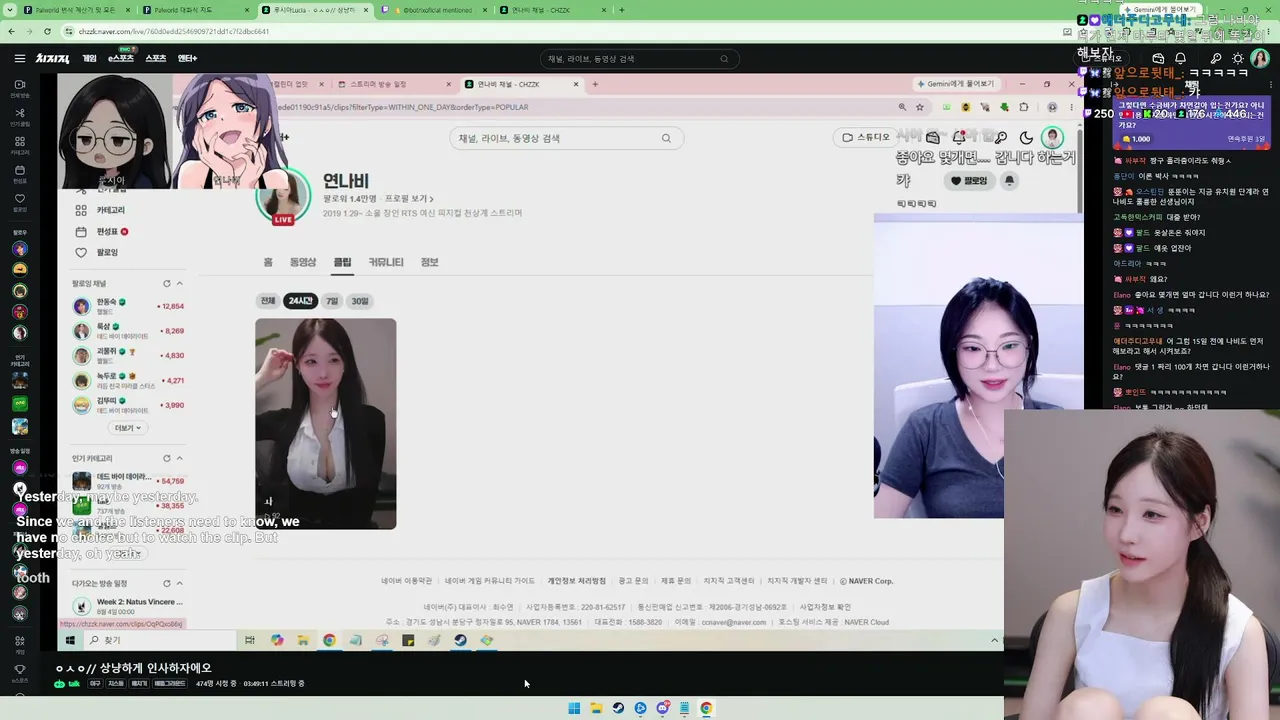Screen dimensions: 1280x720
Task: Open the 팔로잉 heart icon in the dark sidebar
Action: pyautogui.click(x=20, y=200)
